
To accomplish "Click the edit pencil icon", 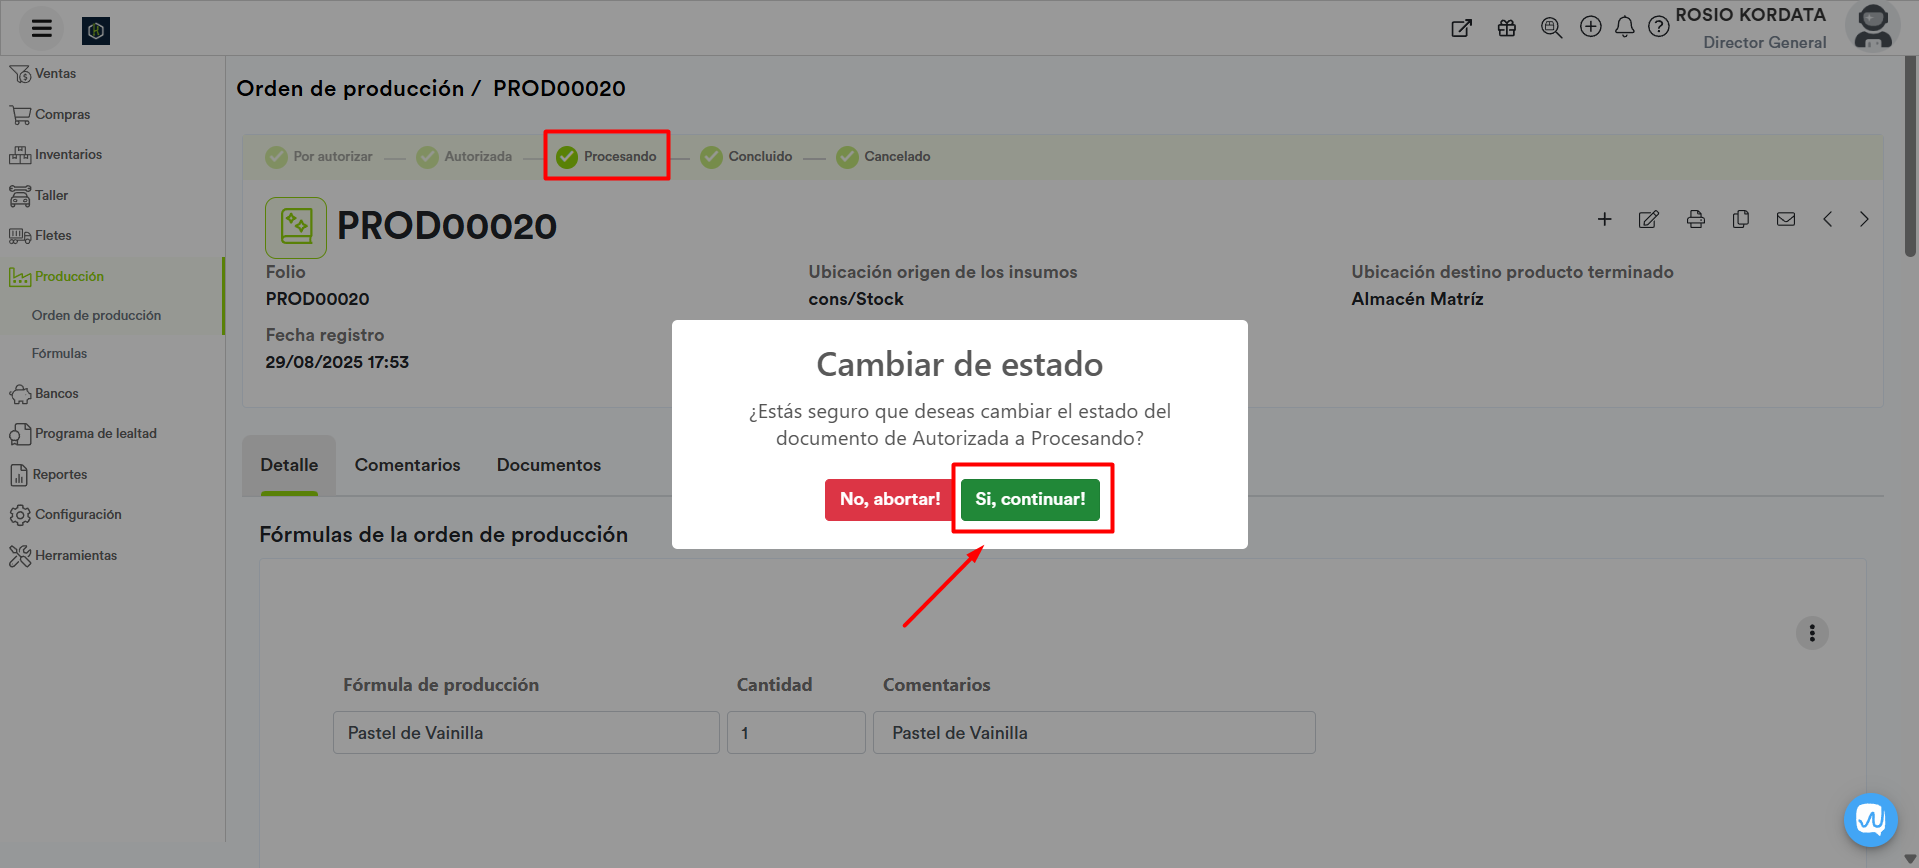I will 1648,220.
